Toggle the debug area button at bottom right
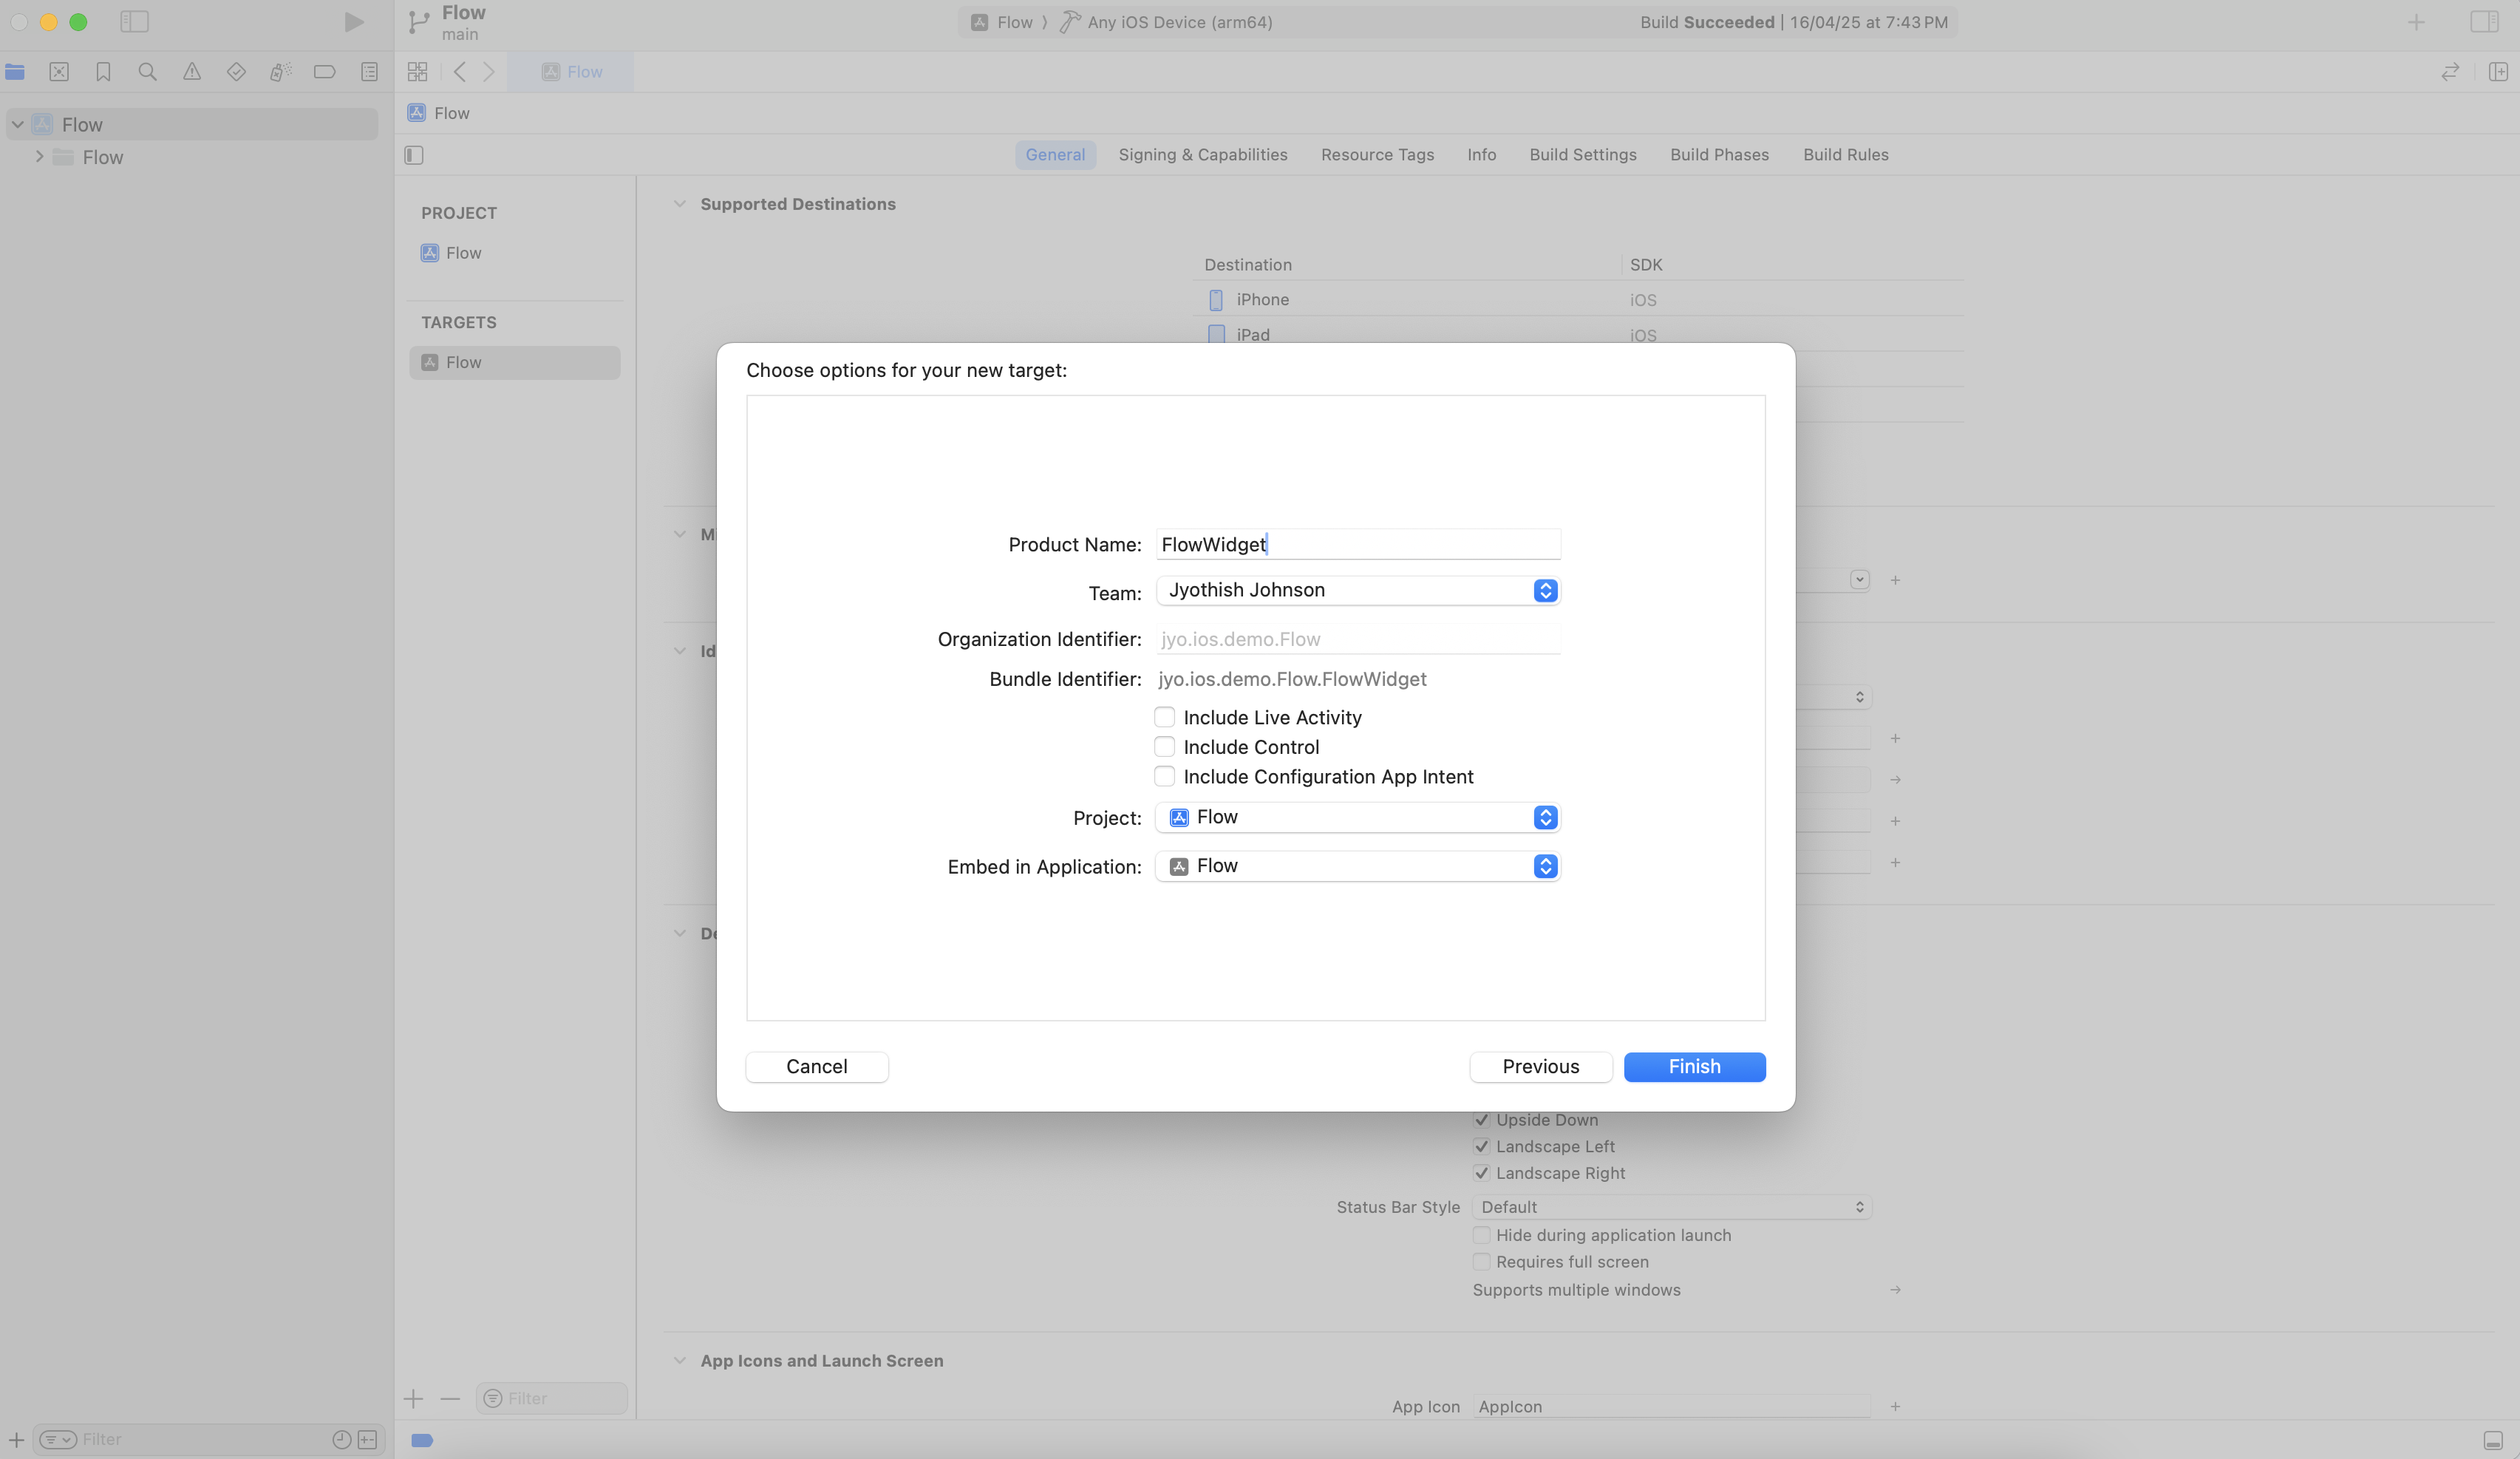The height and width of the screenshot is (1459, 2520). click(x=2493, y=1440)
